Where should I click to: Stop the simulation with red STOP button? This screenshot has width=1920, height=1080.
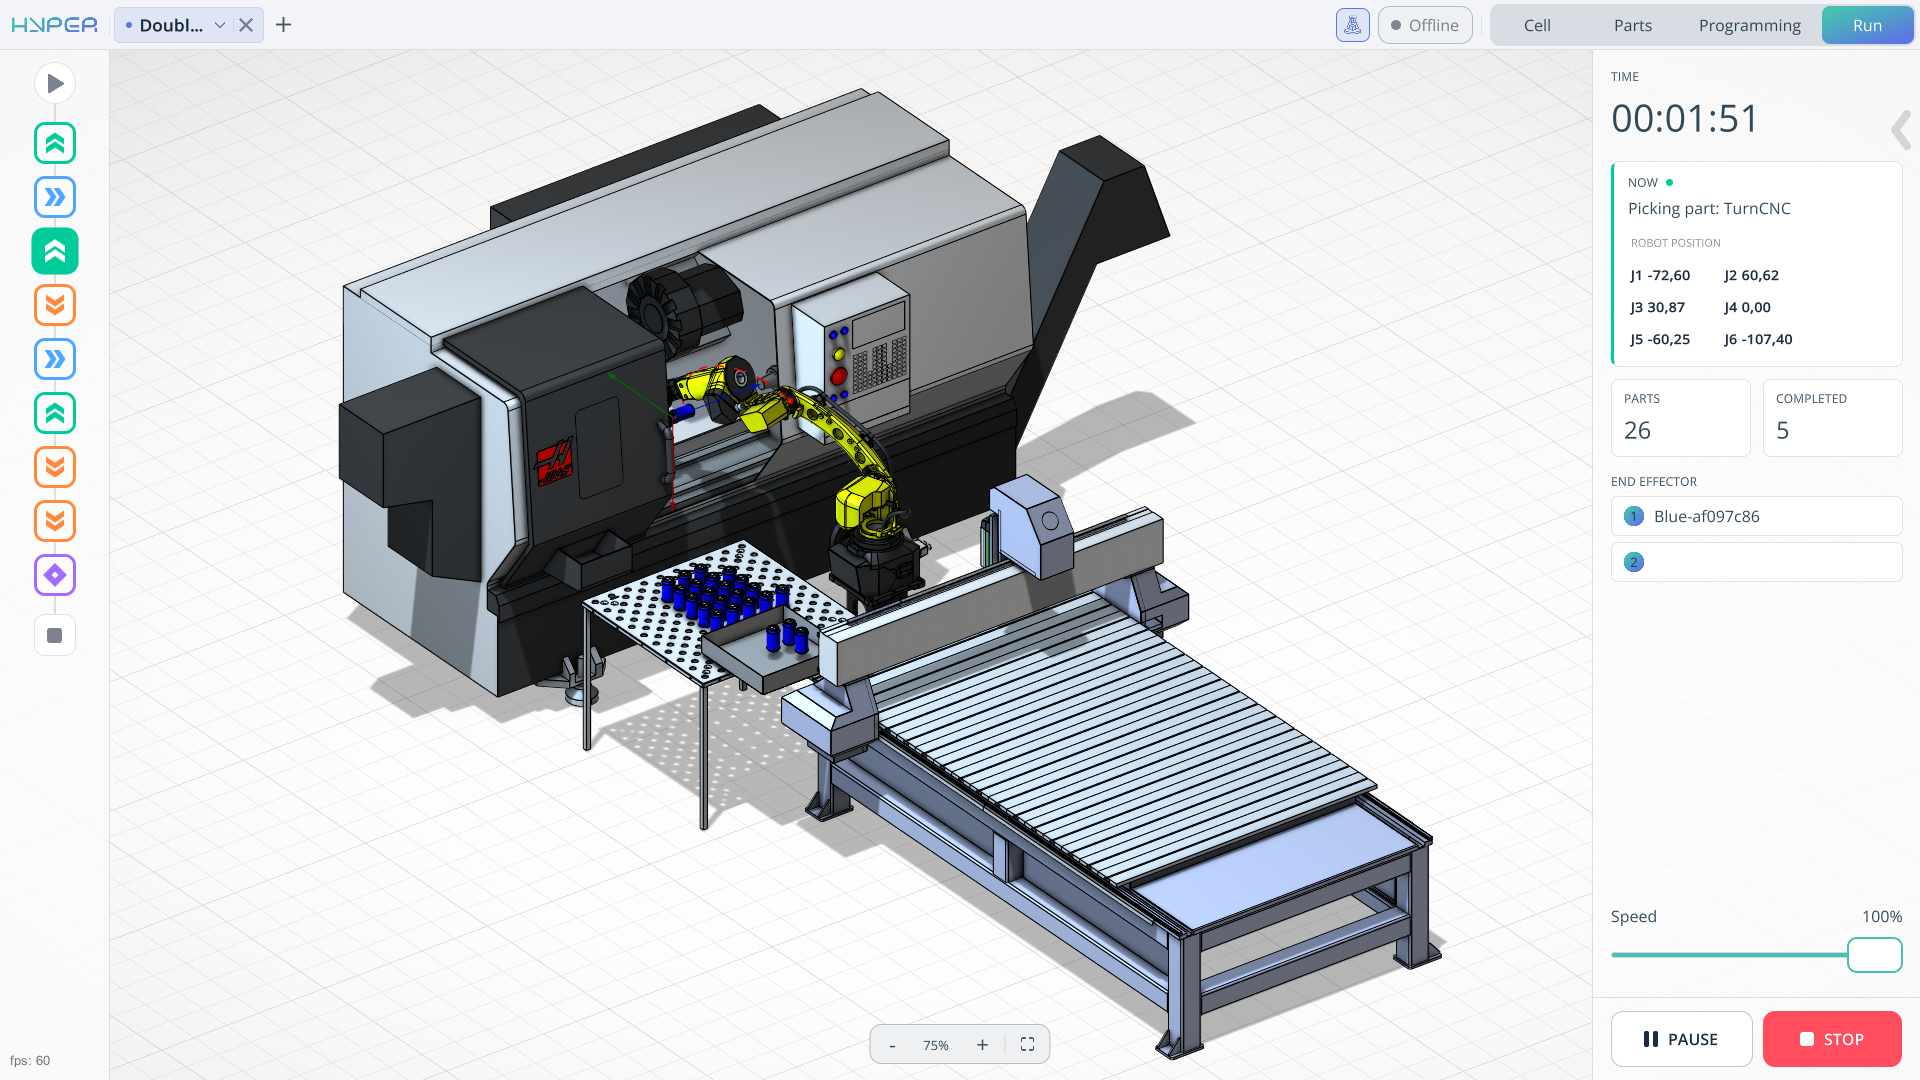1832,1039
